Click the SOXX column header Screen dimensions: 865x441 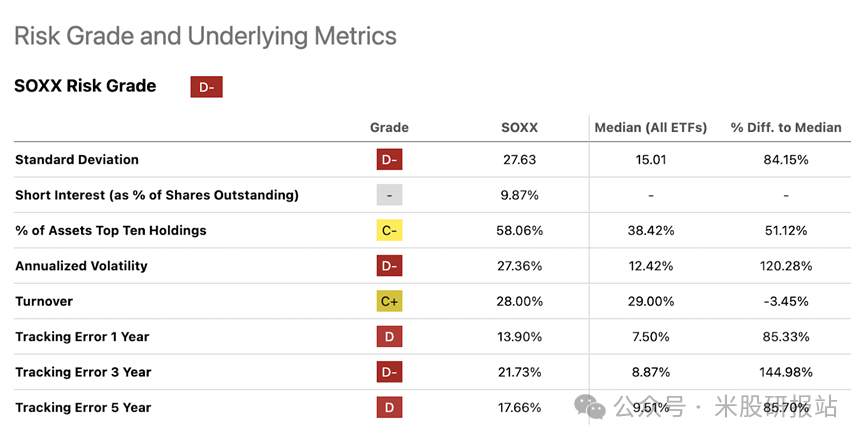[x=519, y=128]
